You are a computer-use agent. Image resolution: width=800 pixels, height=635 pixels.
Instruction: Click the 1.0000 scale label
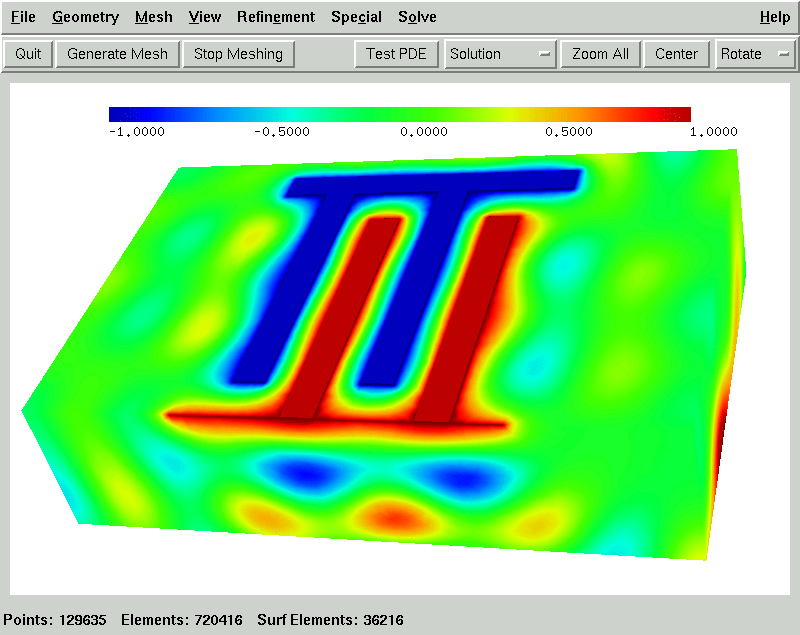pos(713,132)
